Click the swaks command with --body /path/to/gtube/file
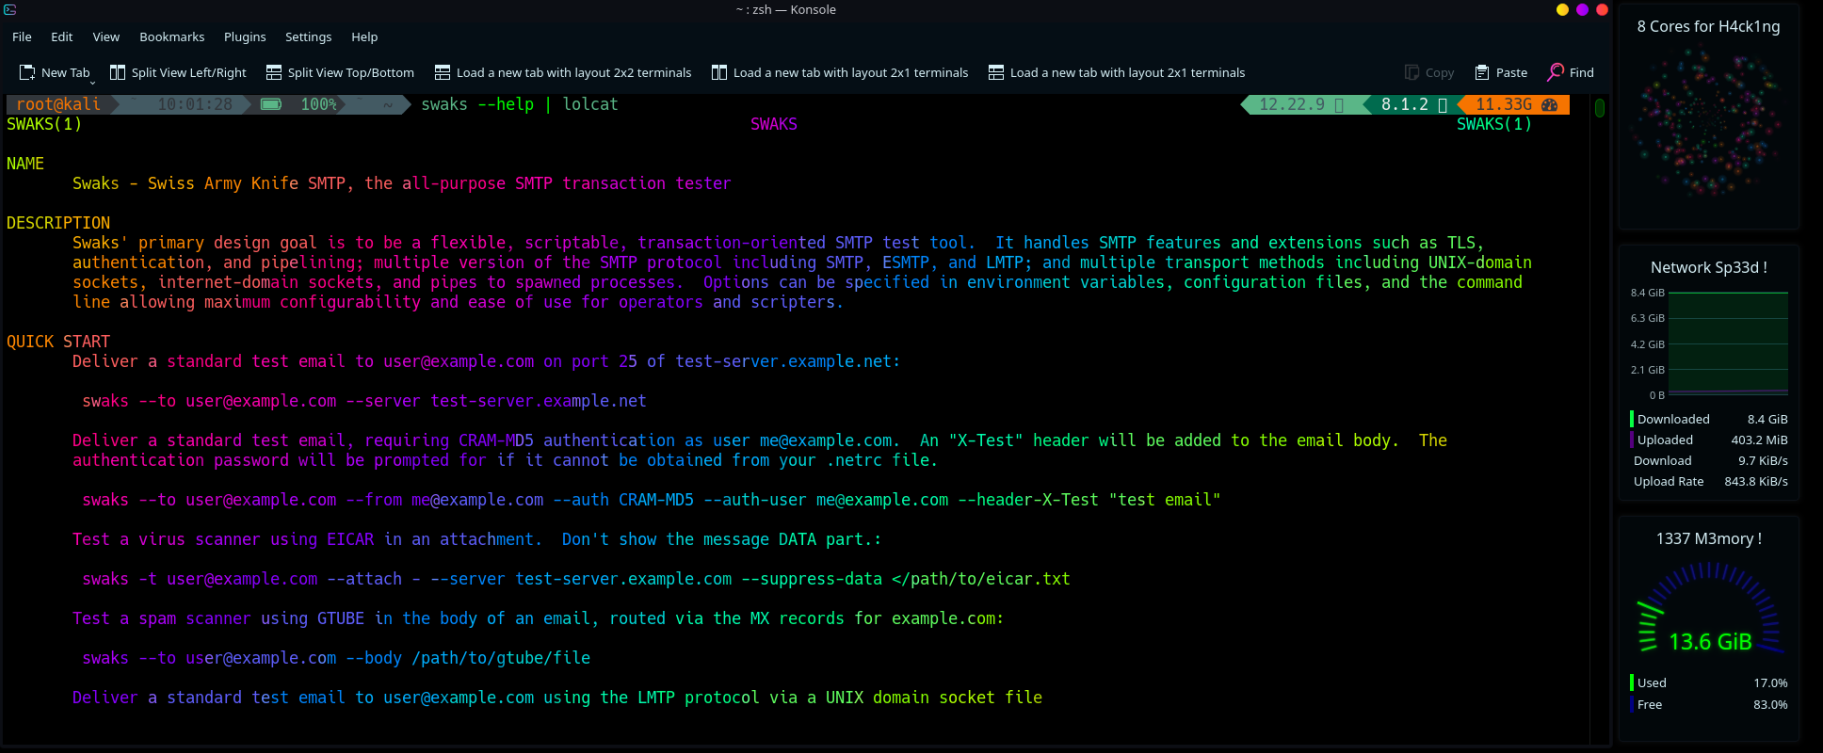 click(x=336, y=658)
